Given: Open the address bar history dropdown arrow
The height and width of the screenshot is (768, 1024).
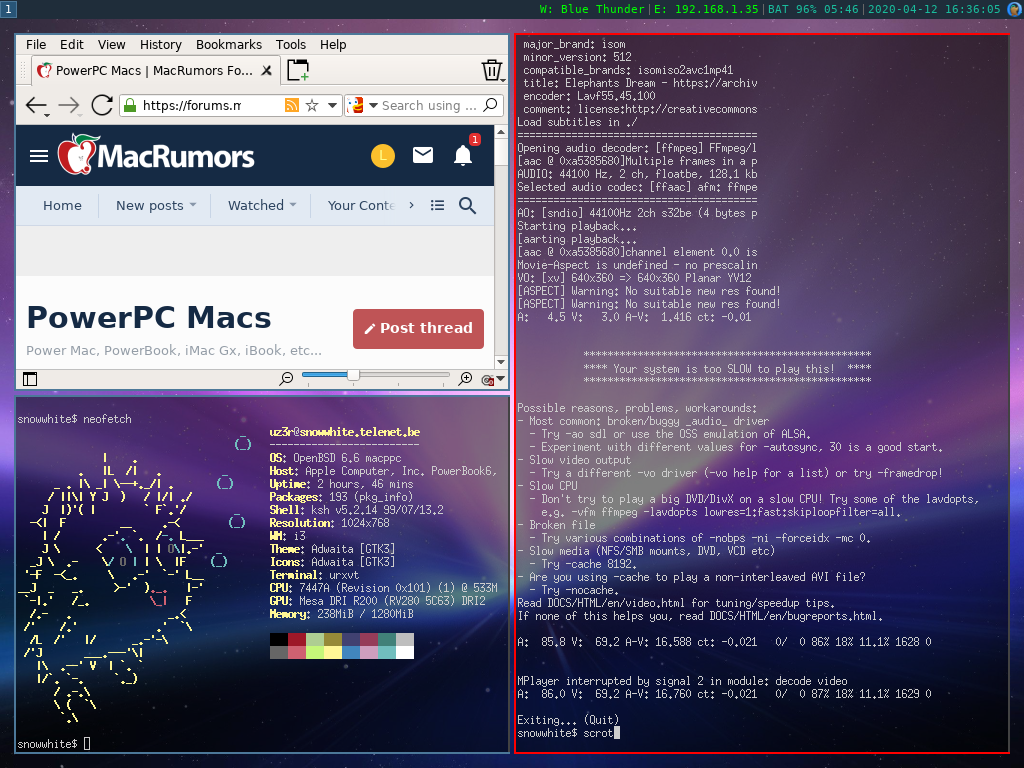Looking at the screenshot, I should (x=332, y=105).
